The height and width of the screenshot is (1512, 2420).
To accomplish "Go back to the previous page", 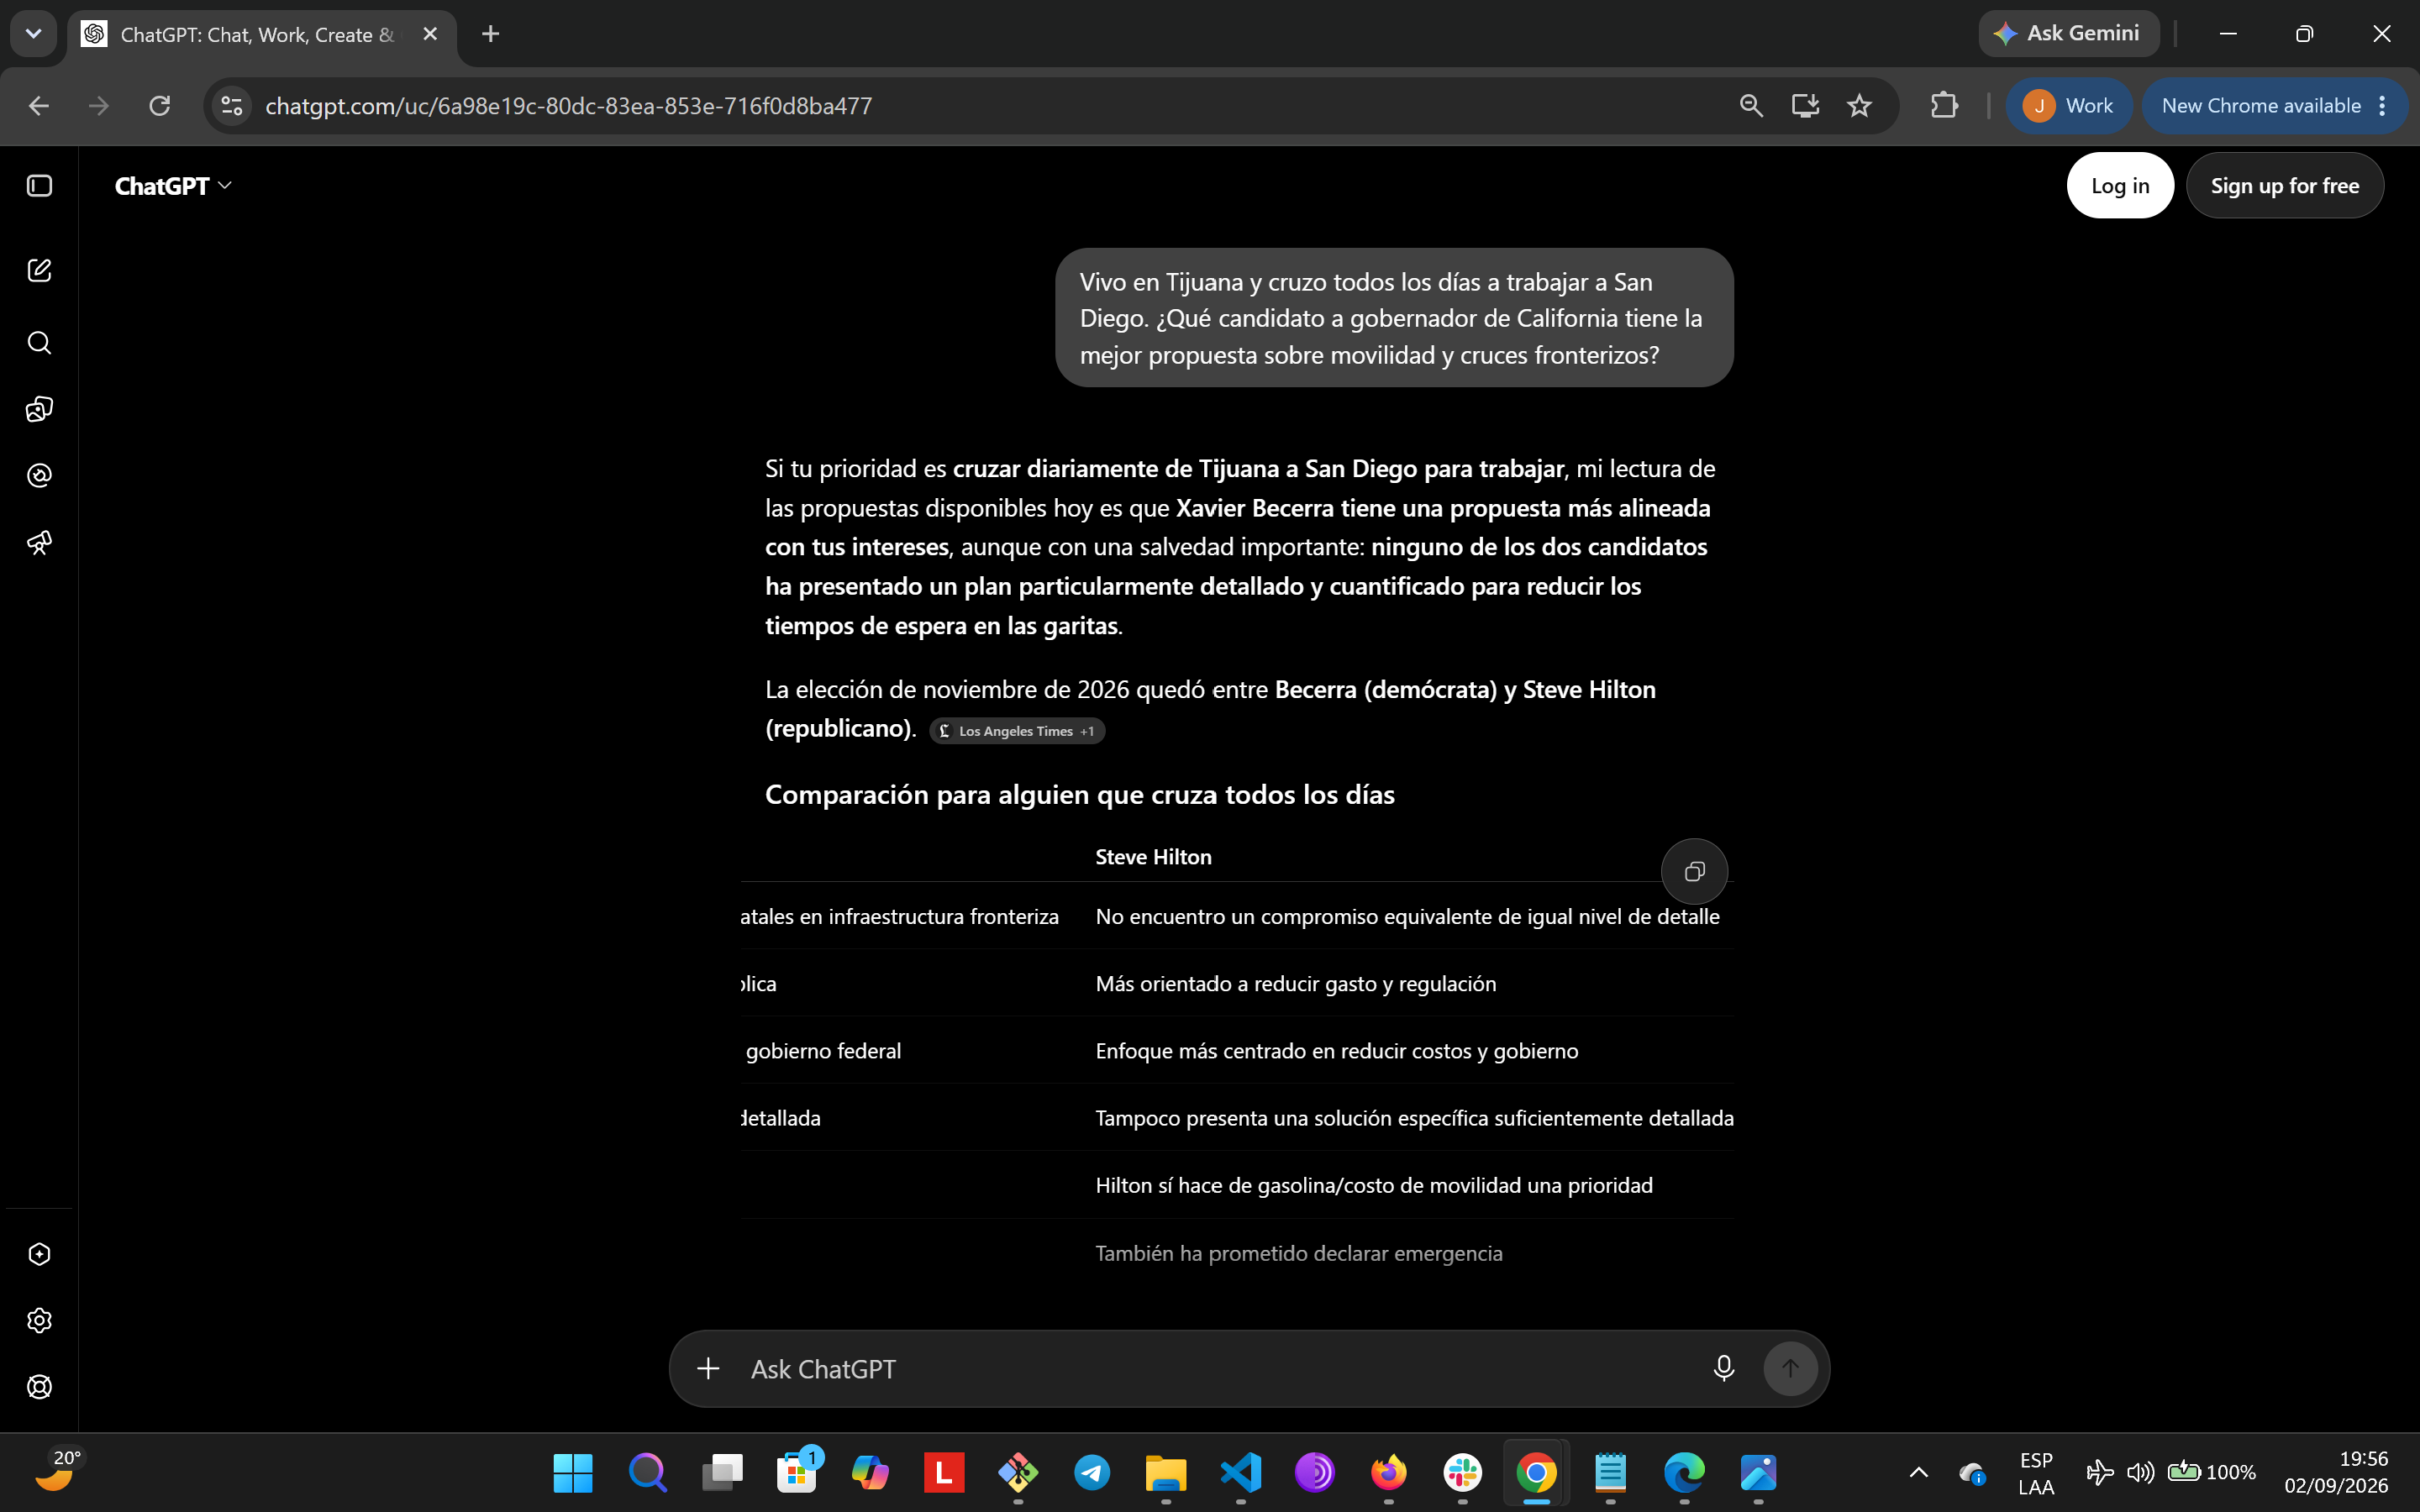I will pos(39,106).
